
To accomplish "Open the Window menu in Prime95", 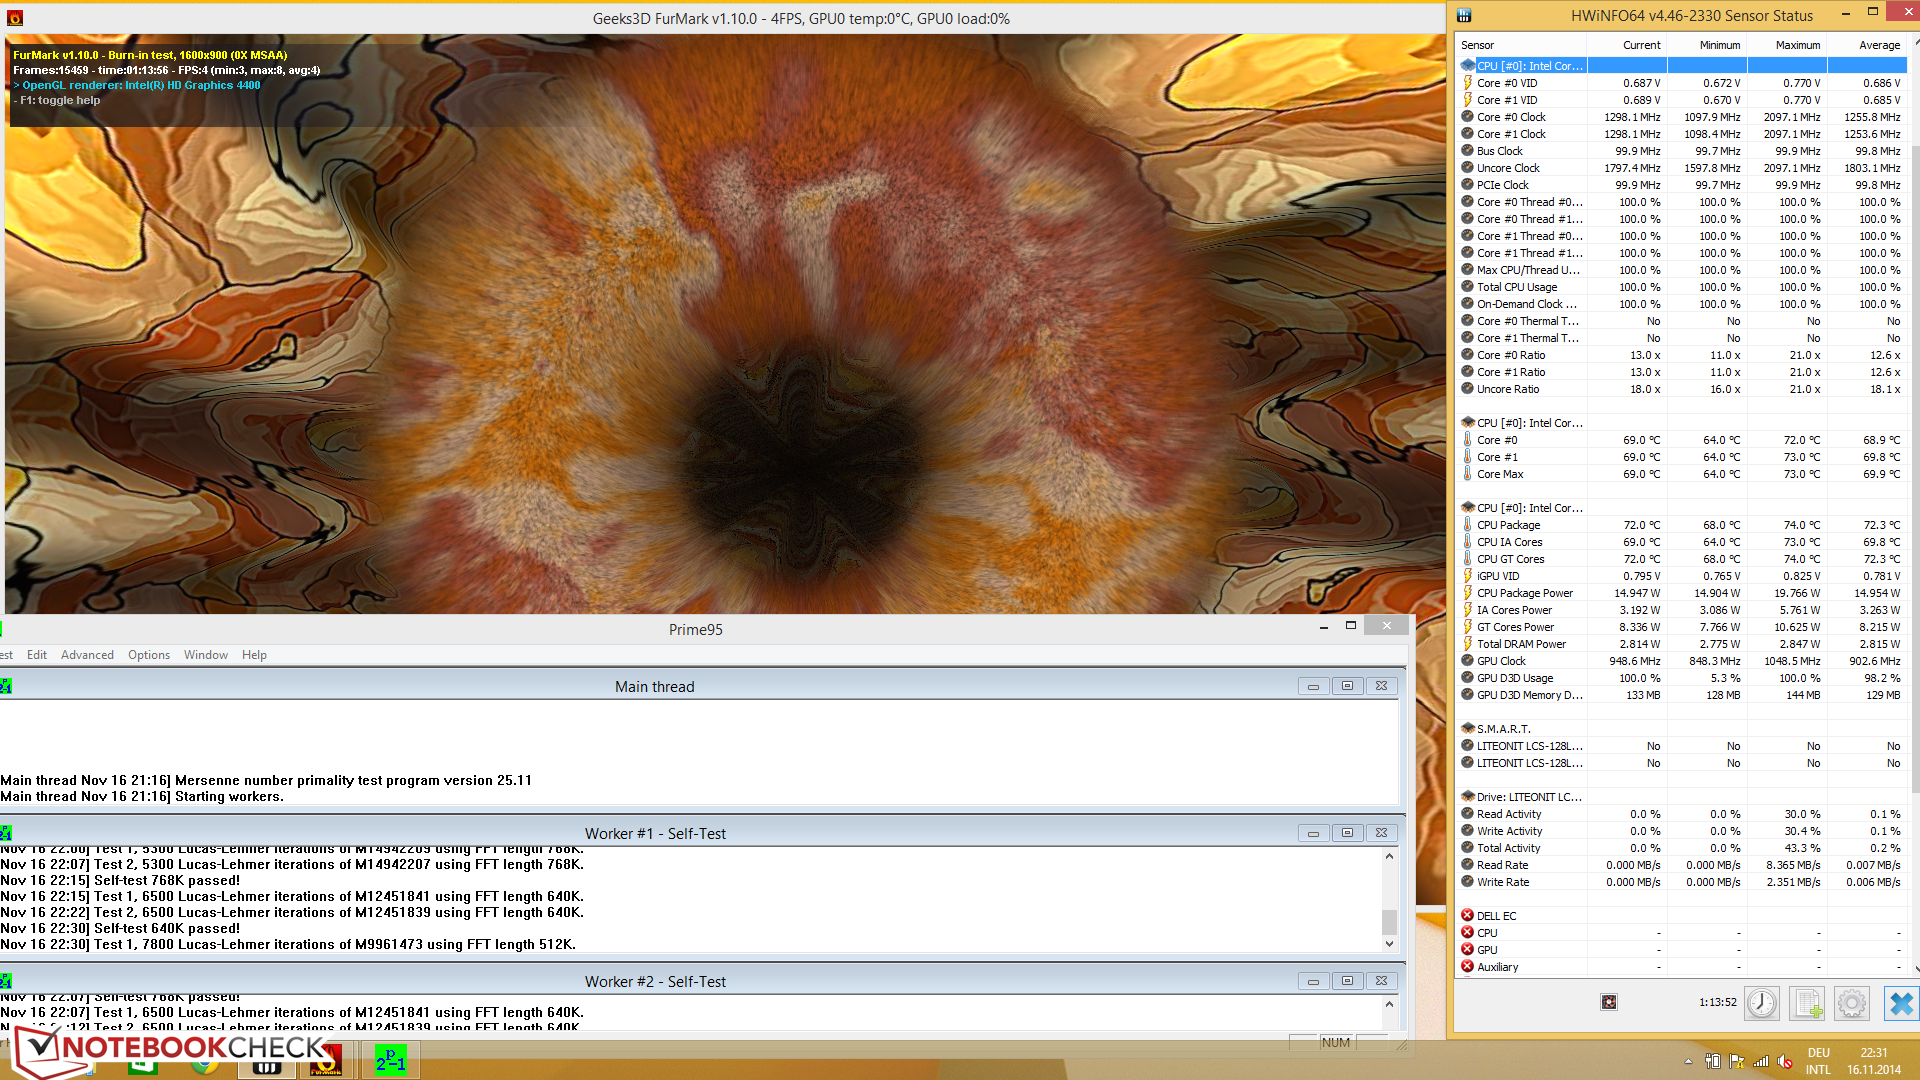I will point(206,655).
